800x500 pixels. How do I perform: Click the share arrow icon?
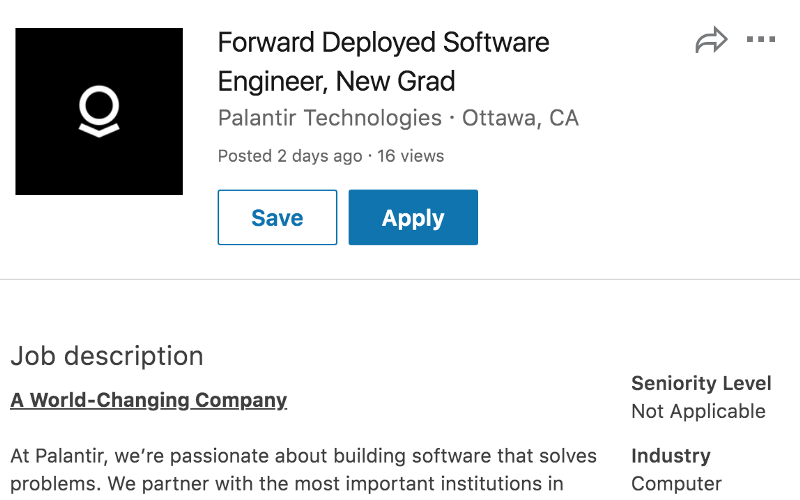click(711, 41)
